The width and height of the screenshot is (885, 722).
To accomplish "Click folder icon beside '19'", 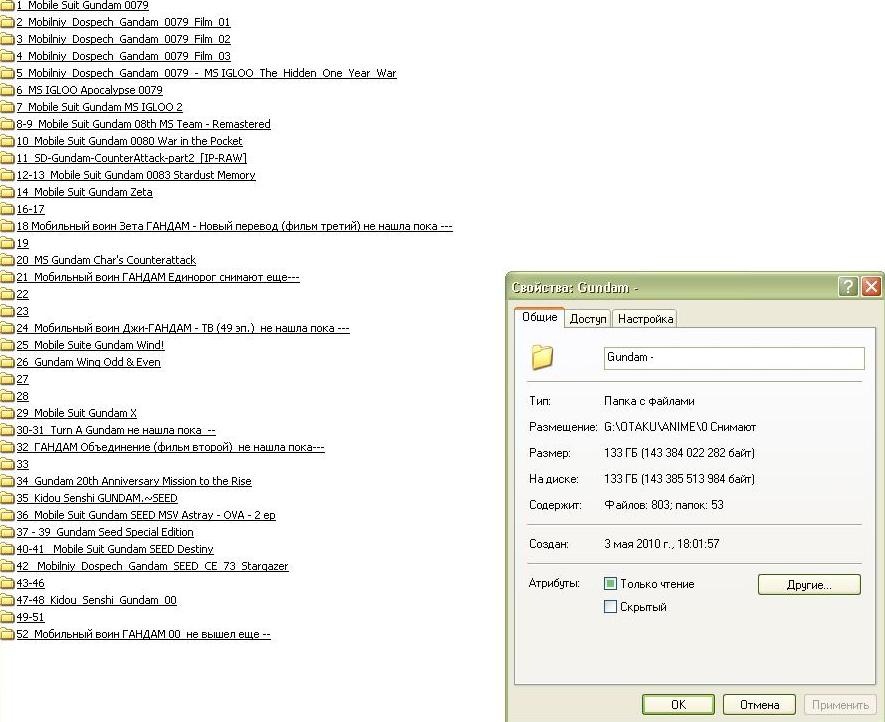I will [7, 243].
